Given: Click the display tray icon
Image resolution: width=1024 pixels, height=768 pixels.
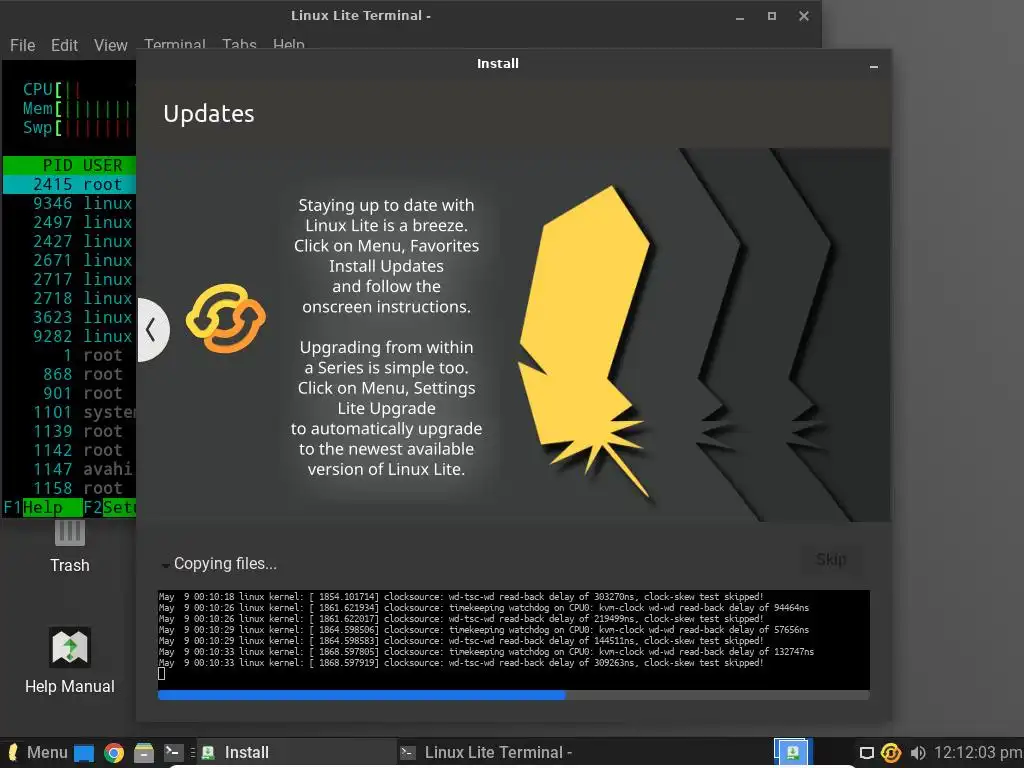Looking at the screenshot, I should (x=866, y=753).
